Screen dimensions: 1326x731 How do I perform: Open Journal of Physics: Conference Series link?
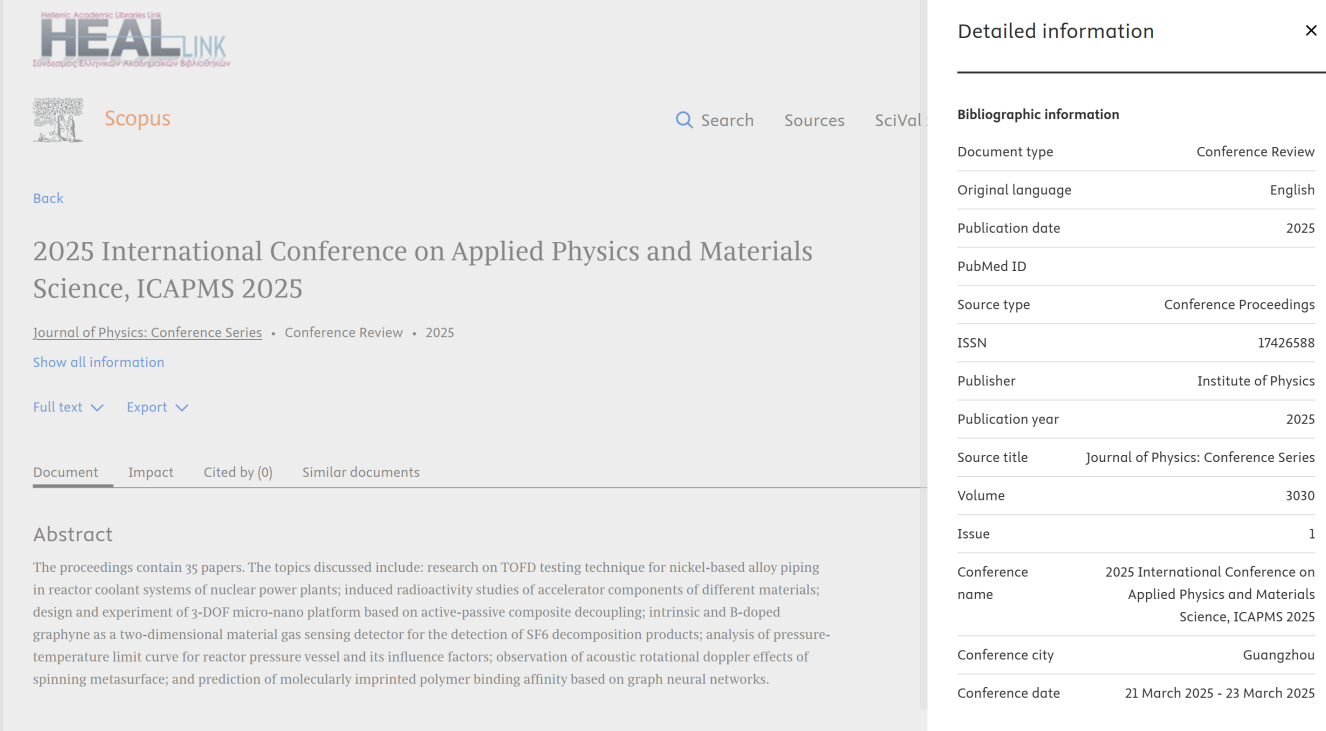(147, 333)
